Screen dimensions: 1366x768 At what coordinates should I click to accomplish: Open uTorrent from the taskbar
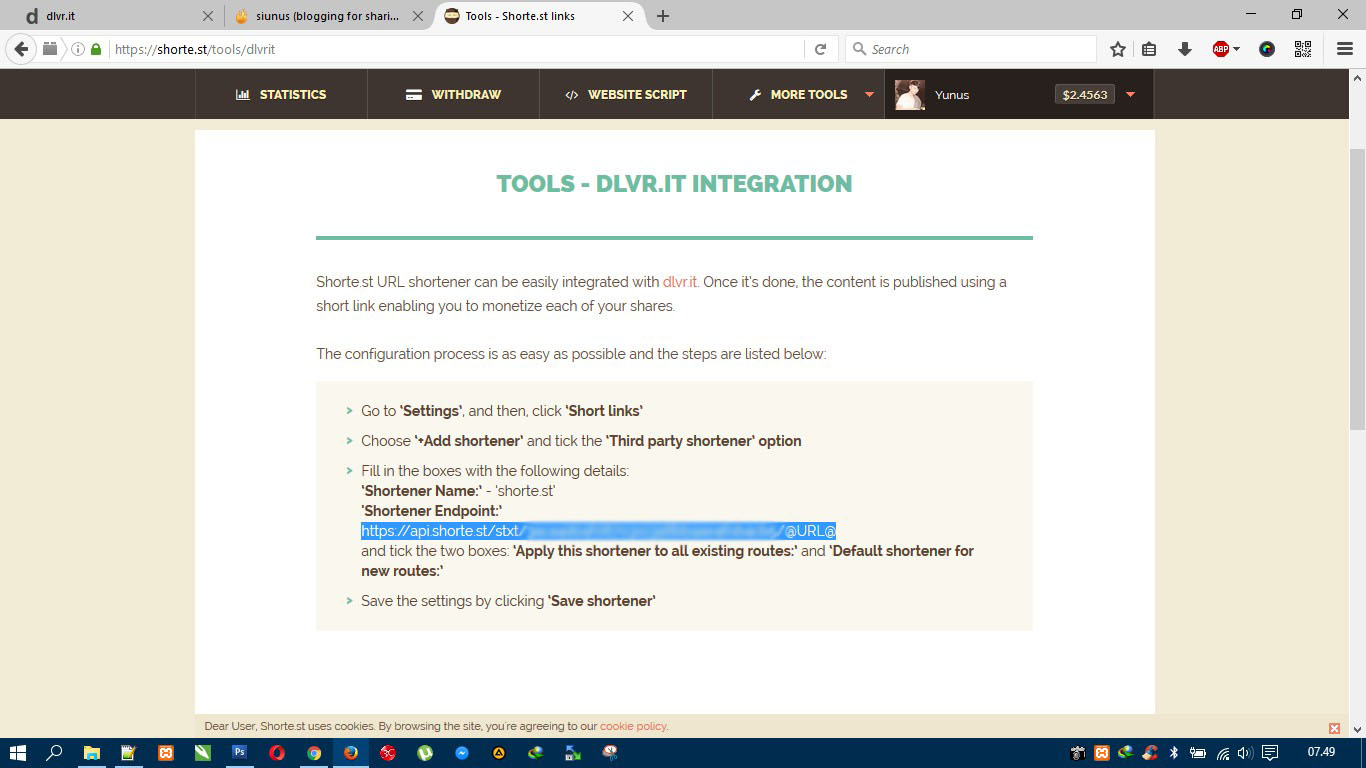[425, 753]
